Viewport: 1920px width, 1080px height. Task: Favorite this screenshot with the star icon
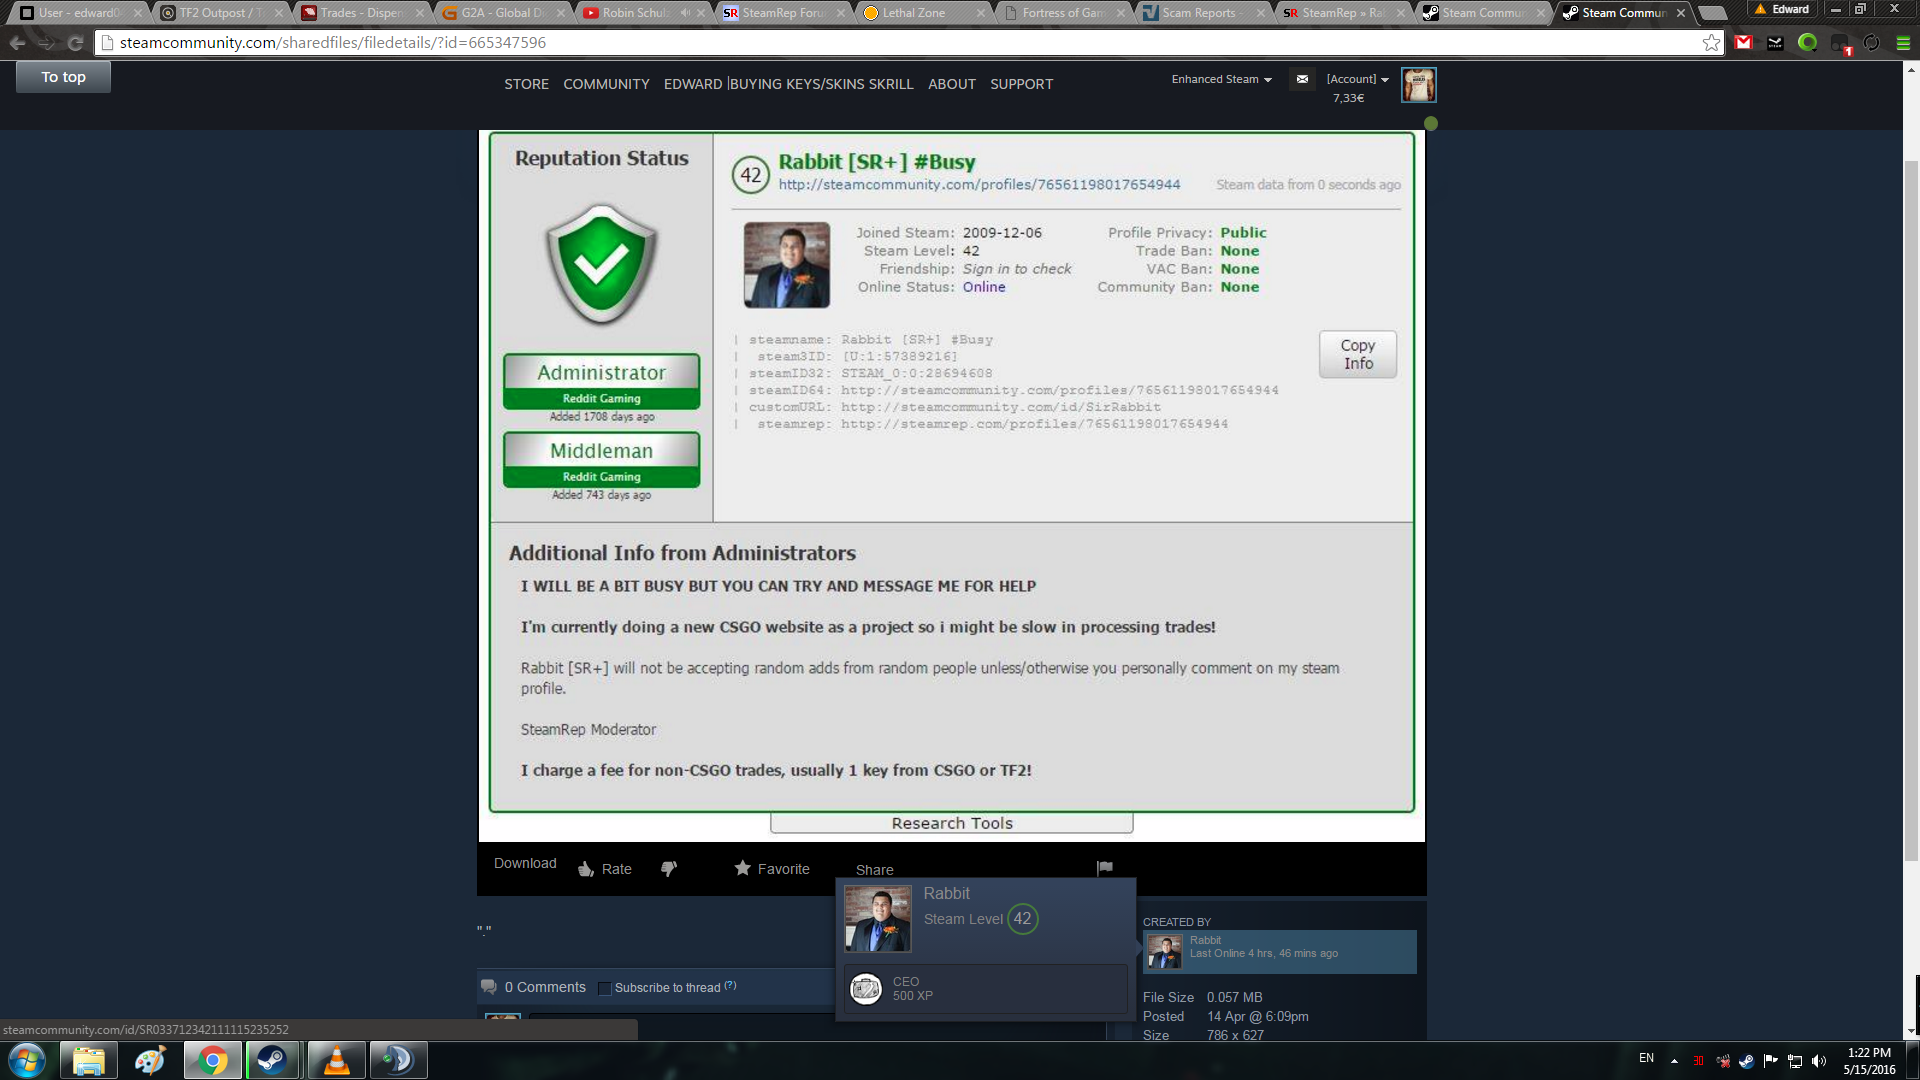(742, 868)
